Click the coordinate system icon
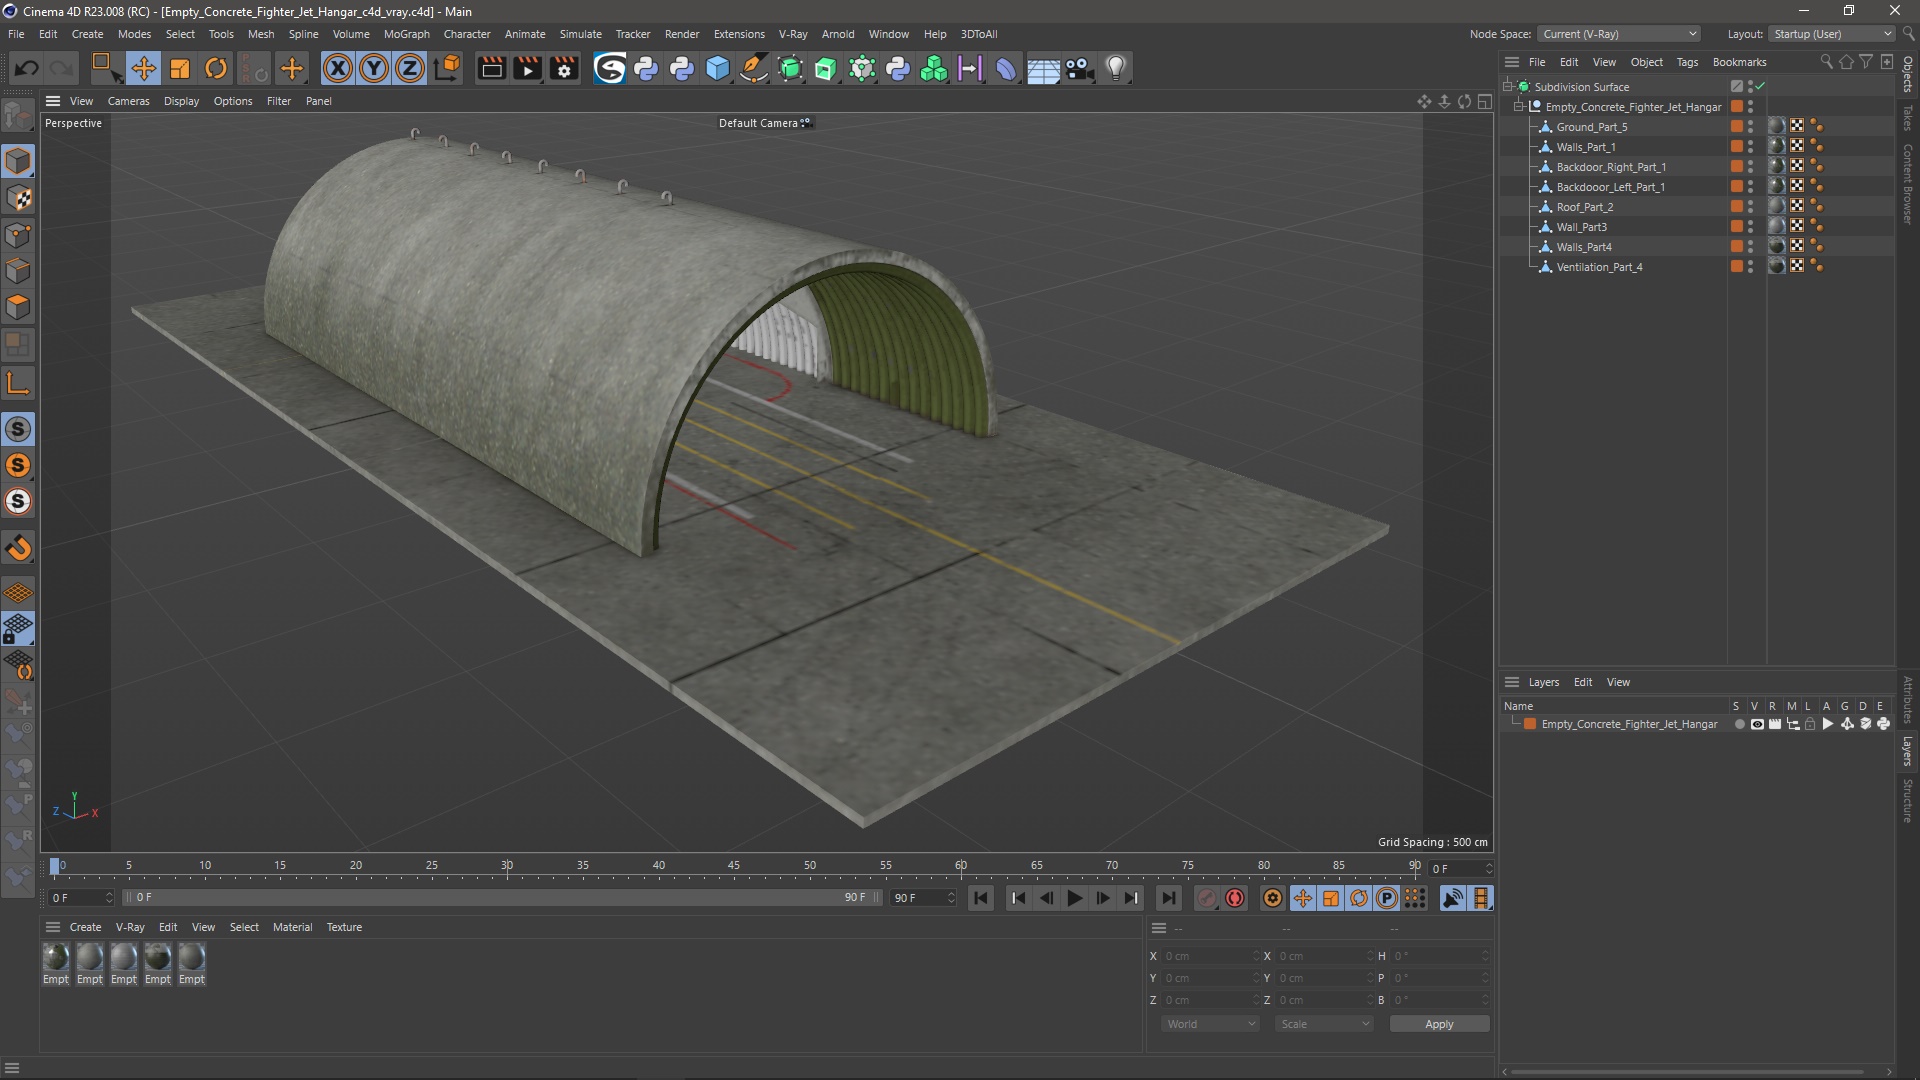This screenshot has width=1920, height=1080. click(448, 68)
